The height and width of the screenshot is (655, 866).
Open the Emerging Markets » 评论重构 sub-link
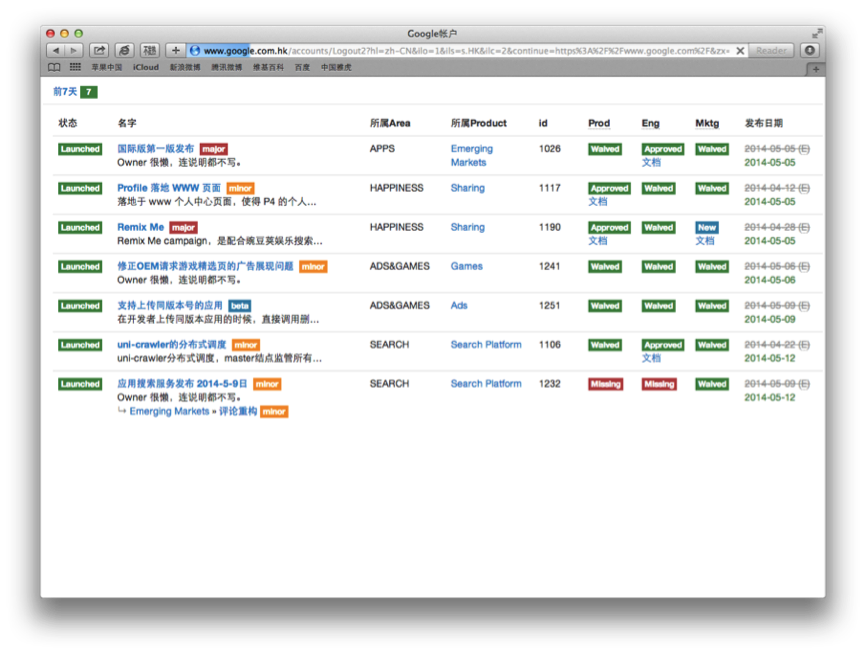[193, 411]
